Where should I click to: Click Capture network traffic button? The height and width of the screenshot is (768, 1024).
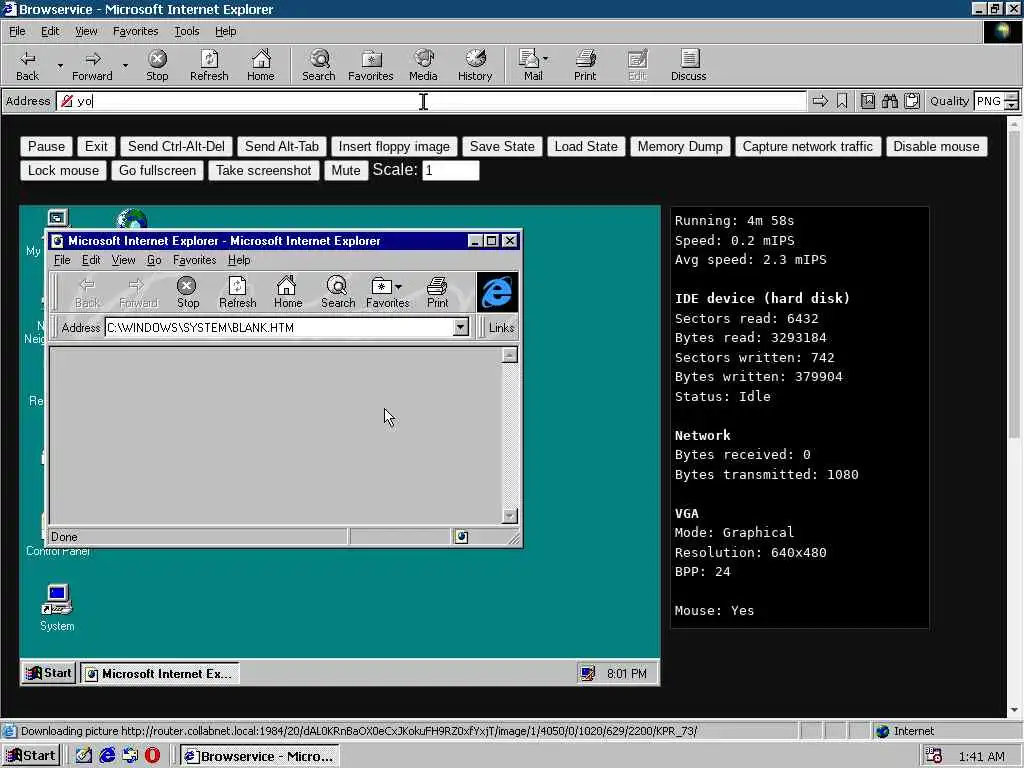(x=807, y=146)
